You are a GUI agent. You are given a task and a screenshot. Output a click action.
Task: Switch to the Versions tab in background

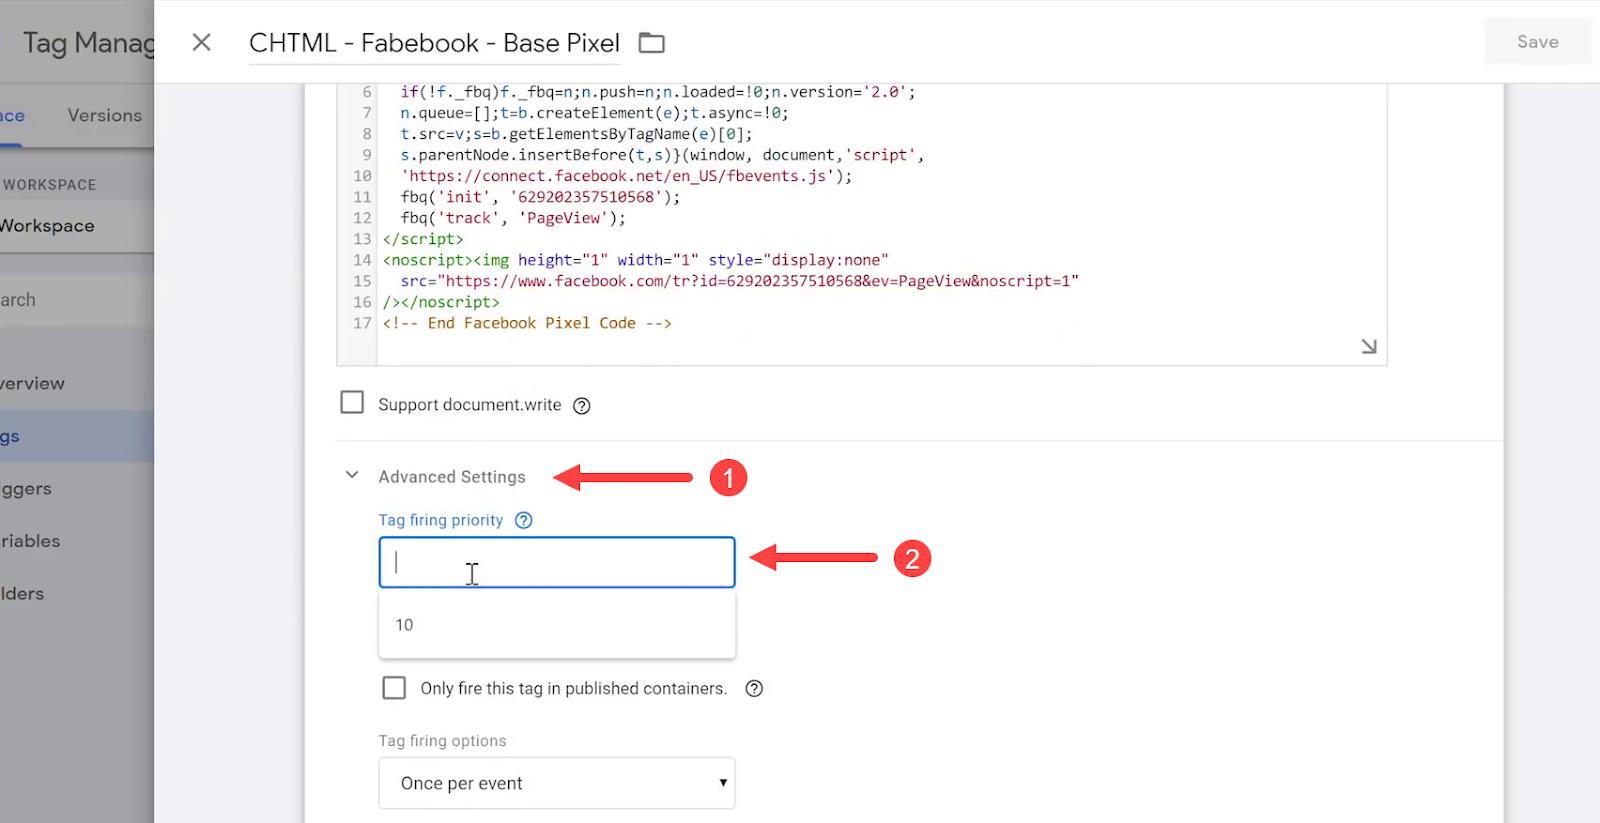(105, 115)
